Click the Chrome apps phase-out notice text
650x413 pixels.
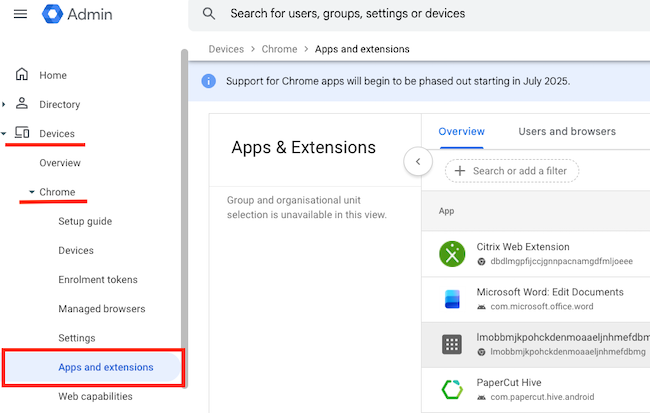[x=398, y=81]
